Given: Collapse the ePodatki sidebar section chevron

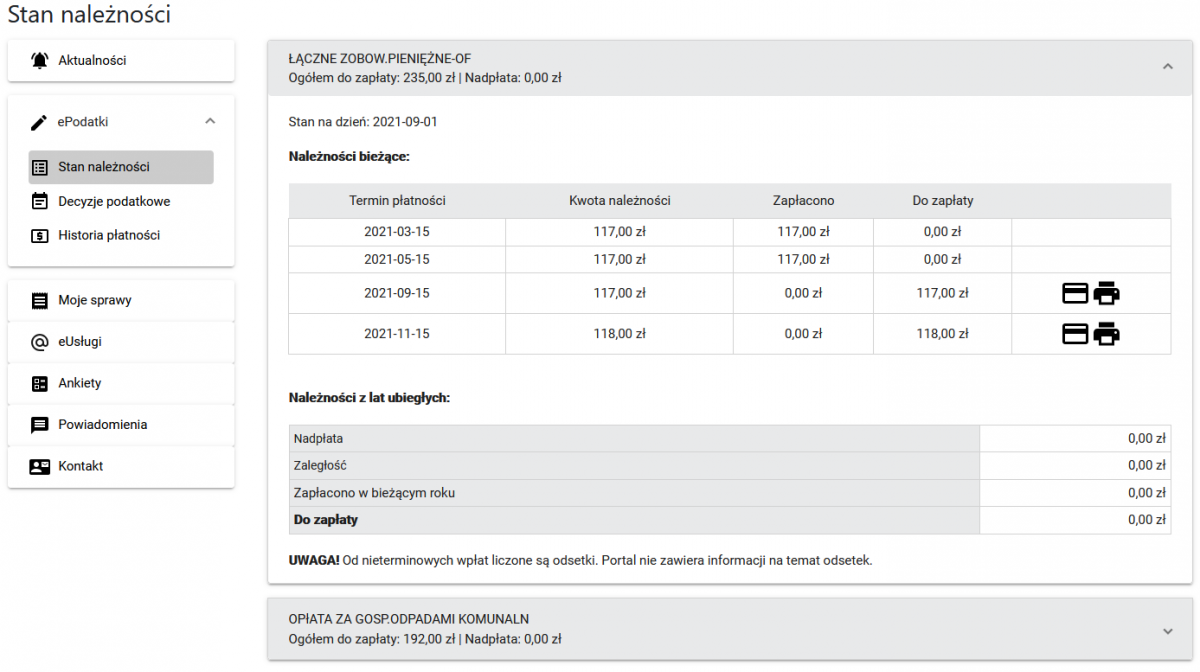Looking at the screenshot, I should click(210, 121).
